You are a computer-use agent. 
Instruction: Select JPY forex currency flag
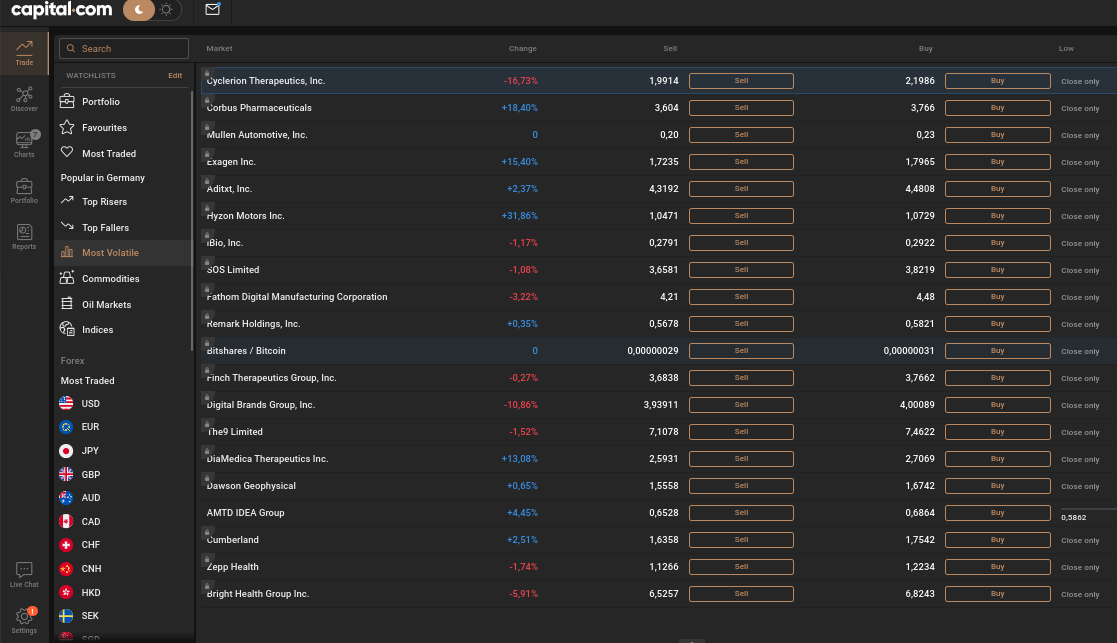click(66, 451)
